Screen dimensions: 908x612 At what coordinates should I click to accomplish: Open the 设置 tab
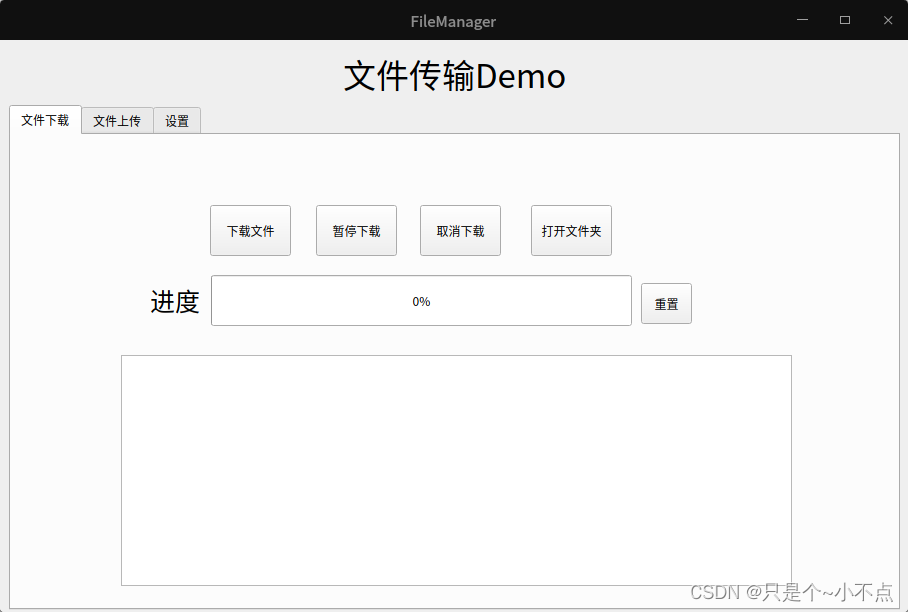177,121
